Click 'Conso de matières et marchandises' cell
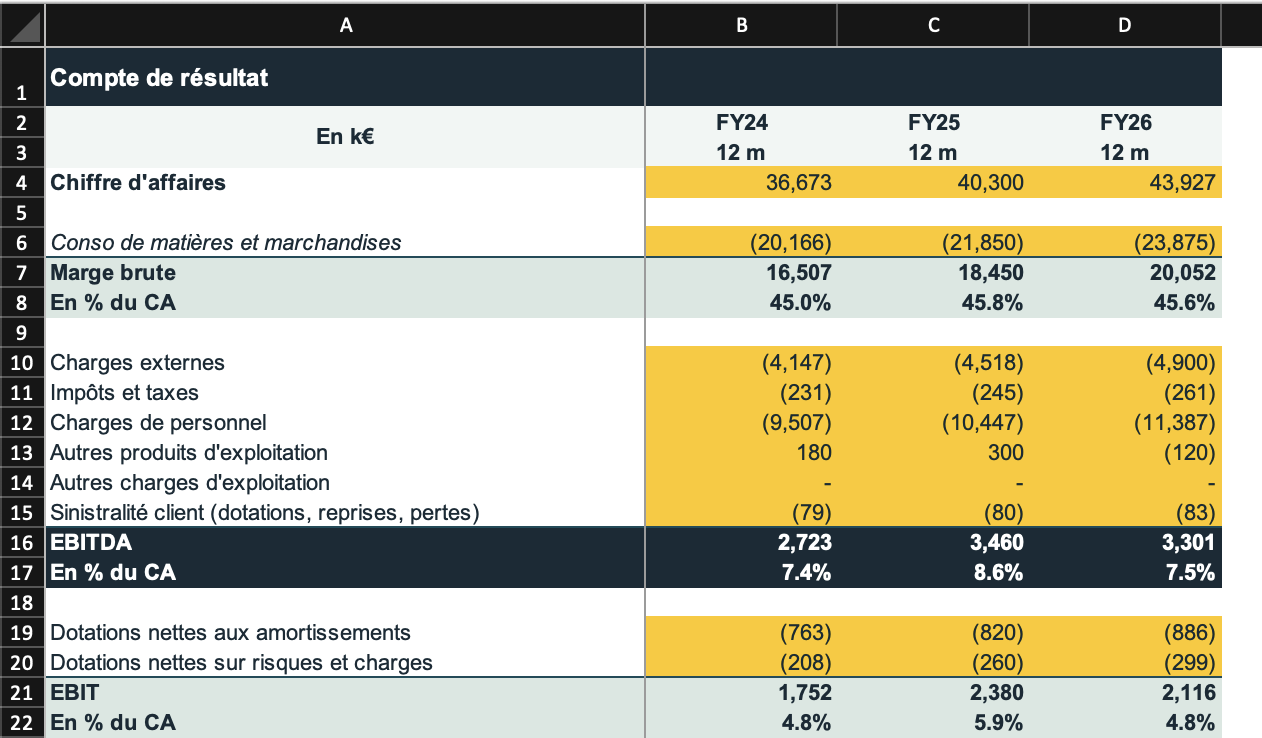The image size is (1262, 738). [345, 243]
